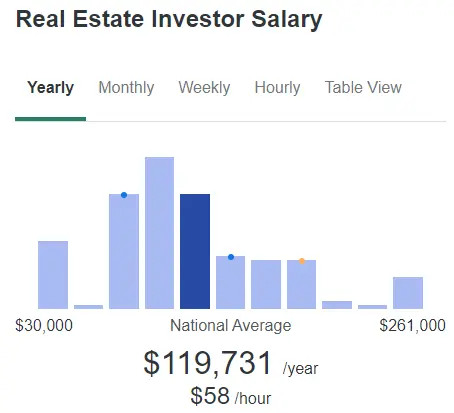The height and width of the screenshot is (413, 454).
Task: Open the Weekly salary tab
Action: point(204,88)
